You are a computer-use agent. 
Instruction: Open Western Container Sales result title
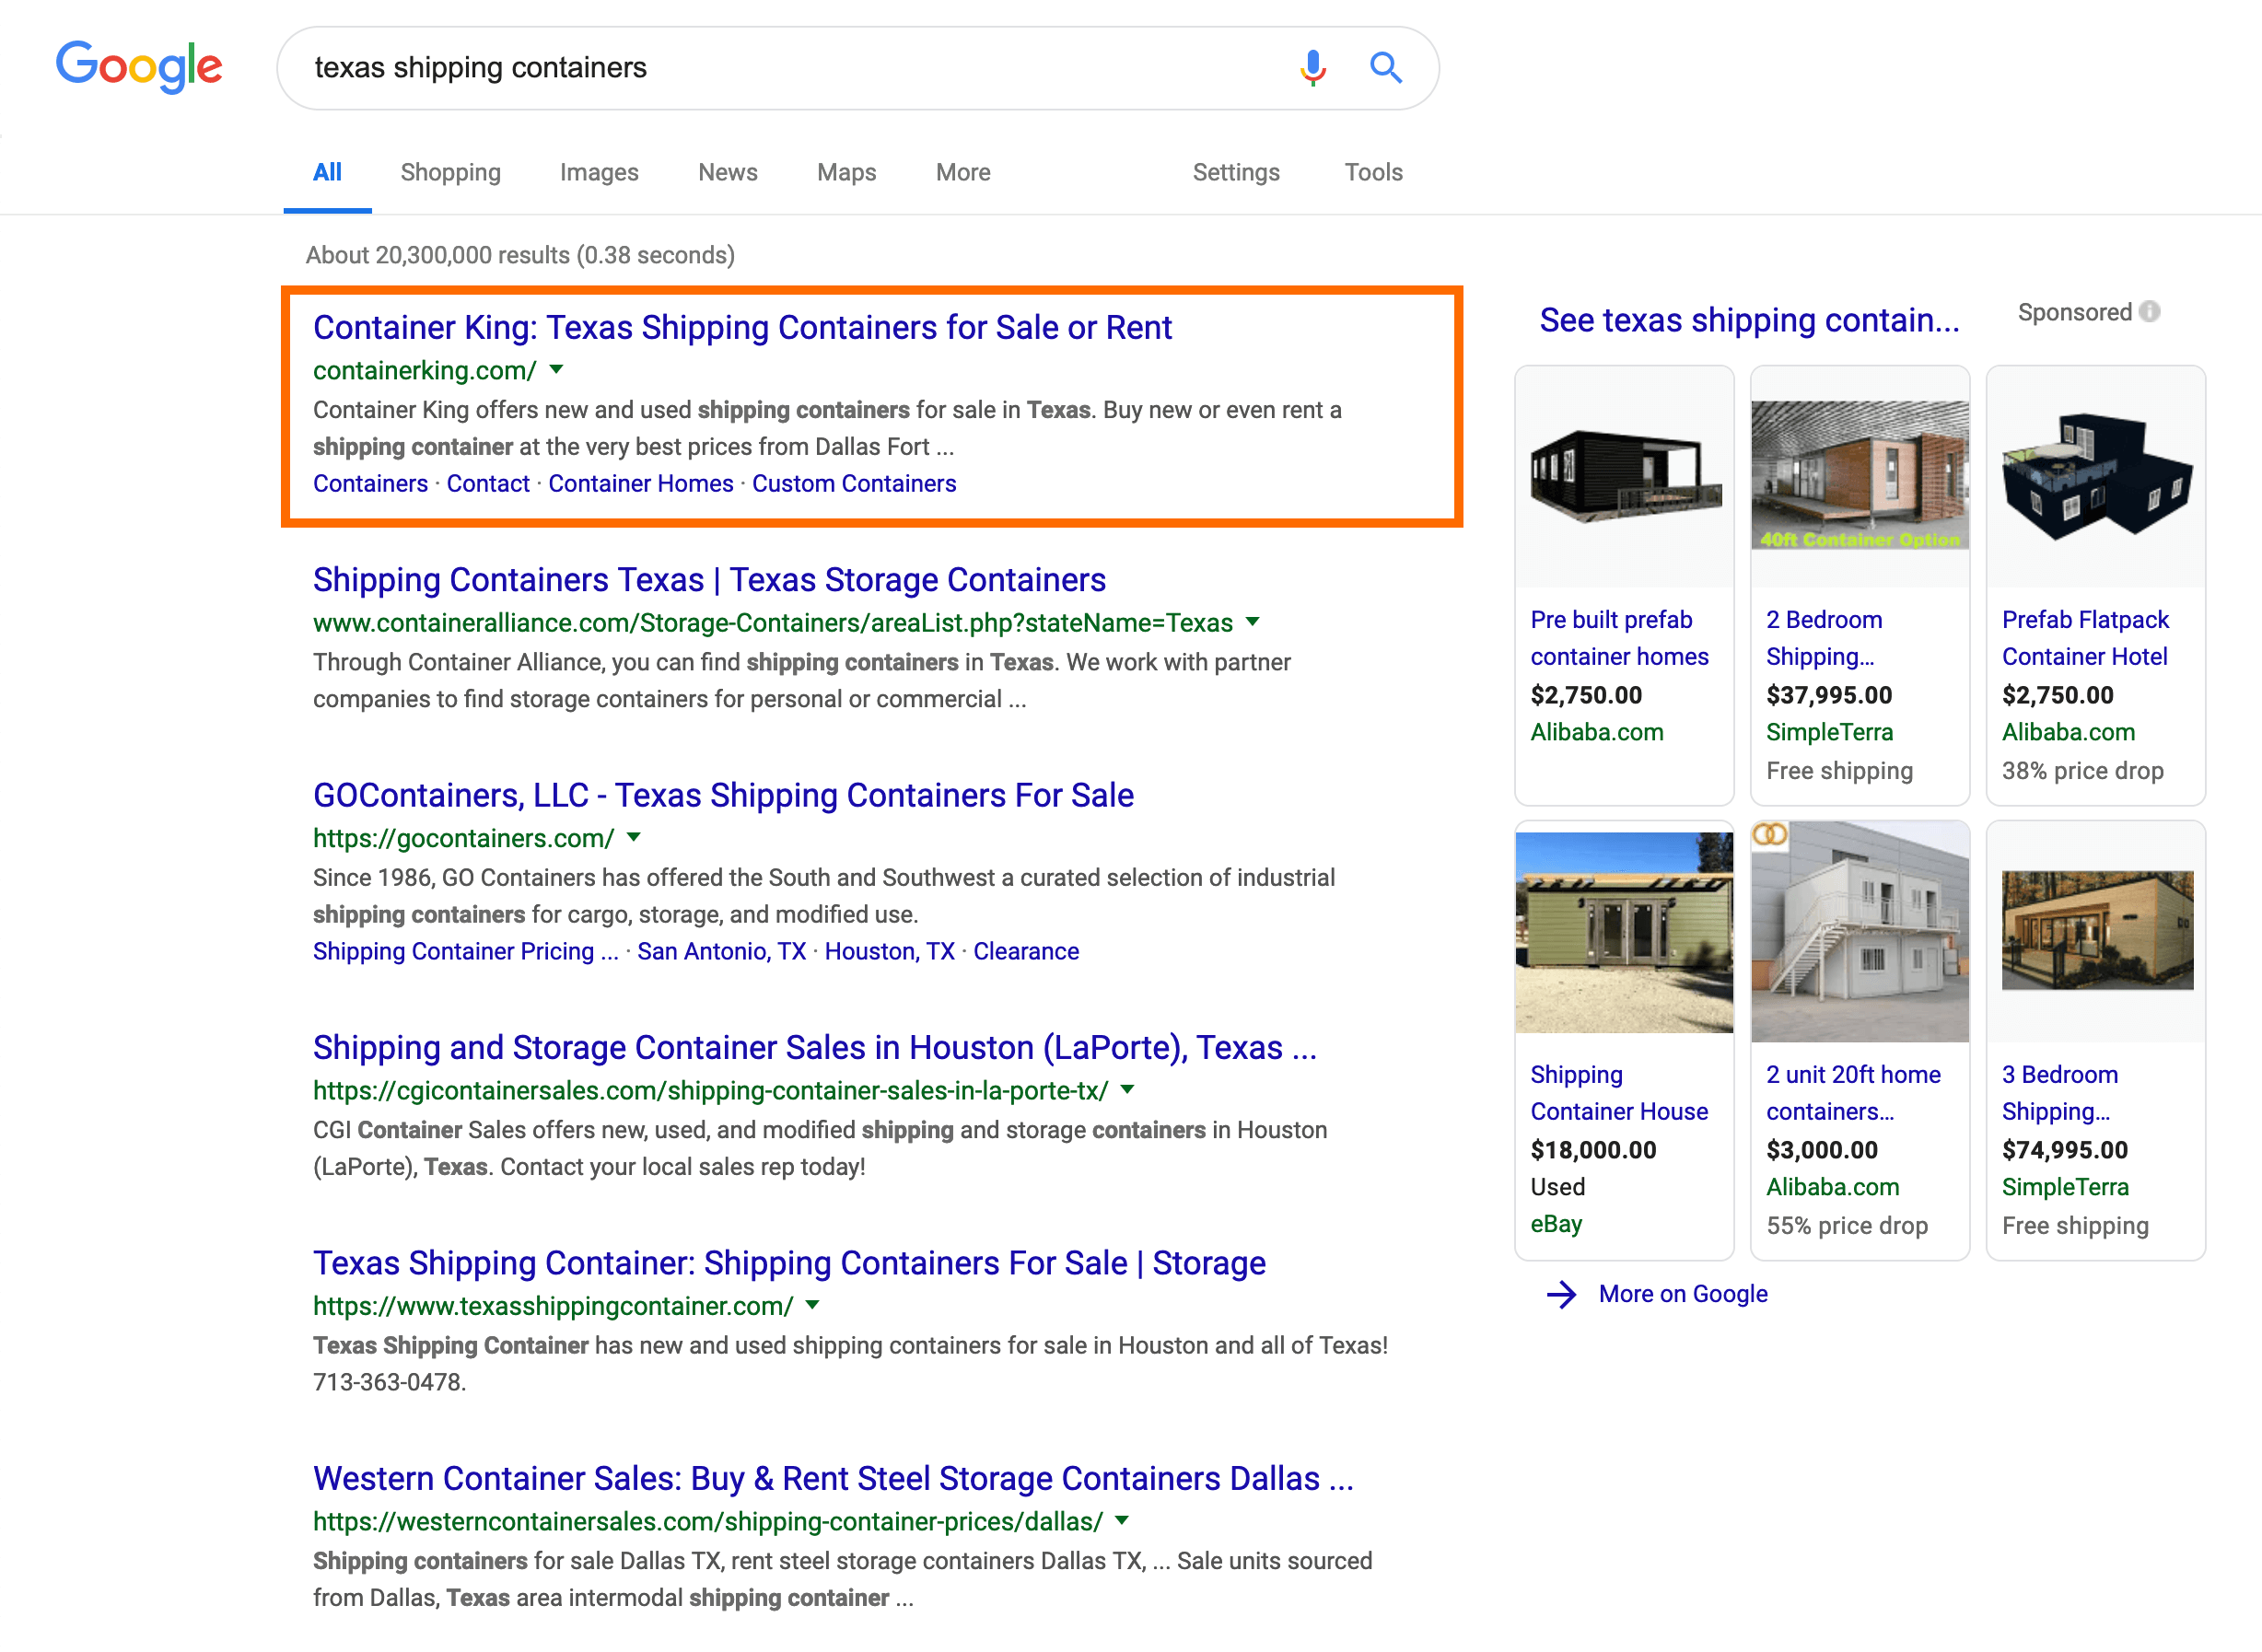point(833,1478)
